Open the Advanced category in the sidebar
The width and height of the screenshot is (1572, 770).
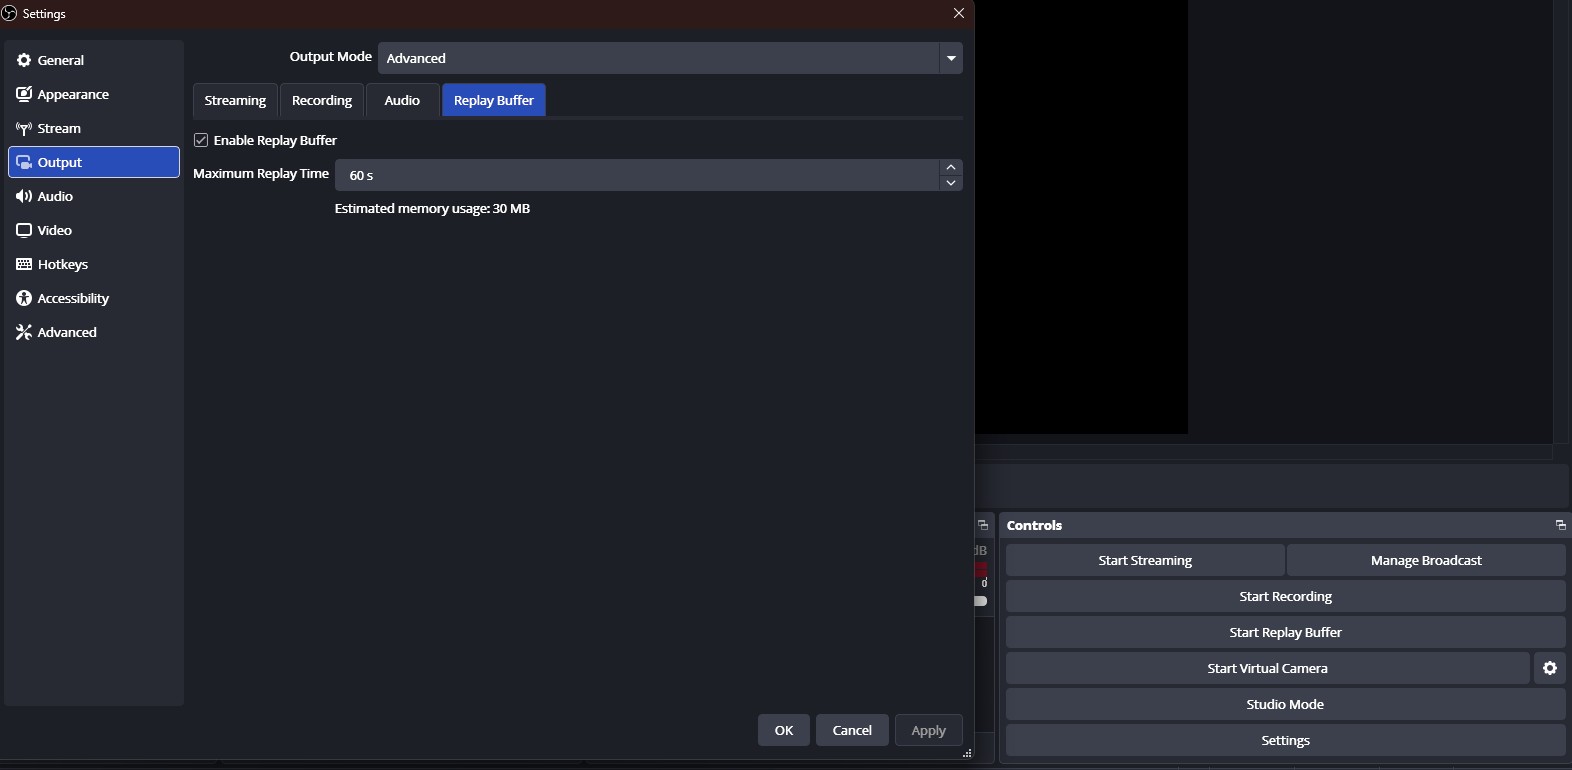point(94,332)
